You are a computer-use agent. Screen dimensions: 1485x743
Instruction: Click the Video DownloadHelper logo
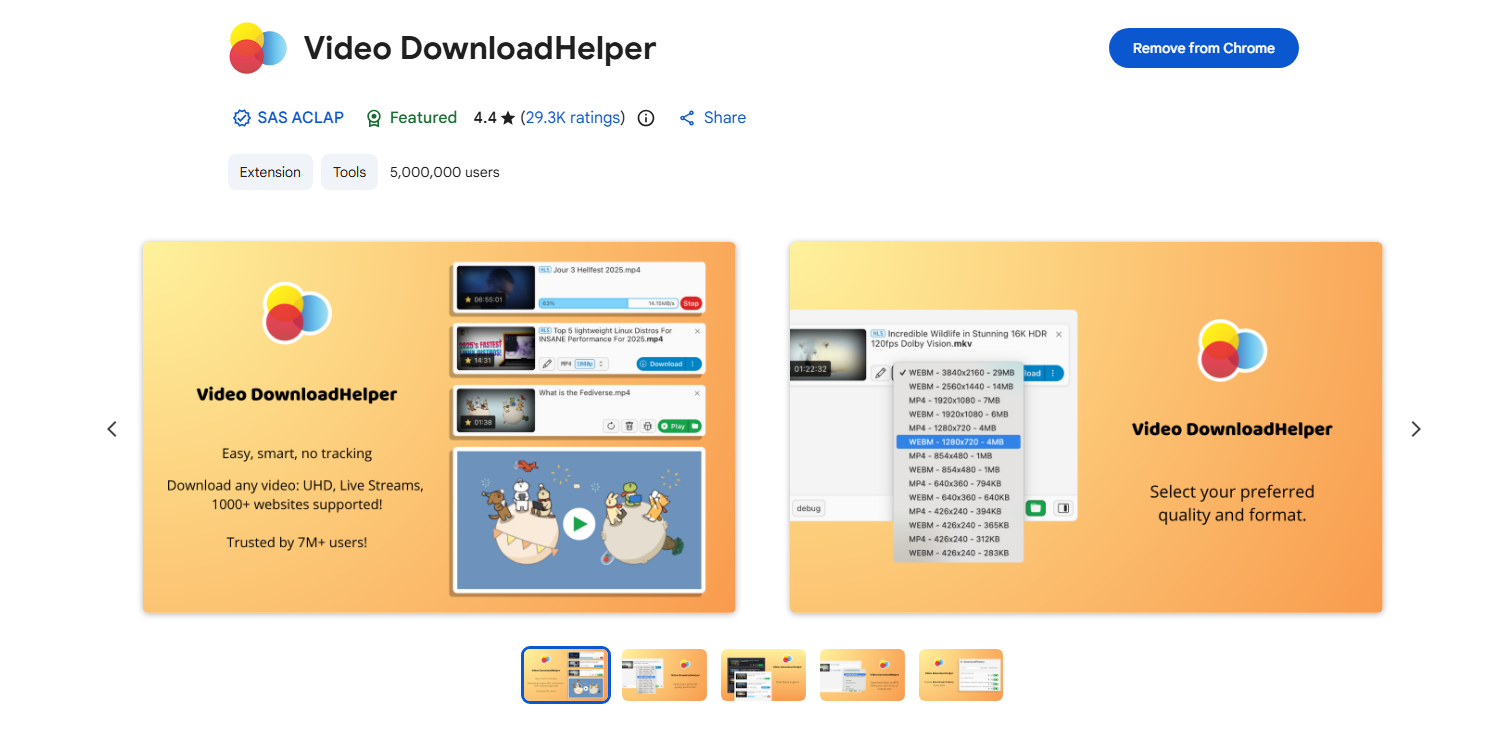[x=258, y=47]
